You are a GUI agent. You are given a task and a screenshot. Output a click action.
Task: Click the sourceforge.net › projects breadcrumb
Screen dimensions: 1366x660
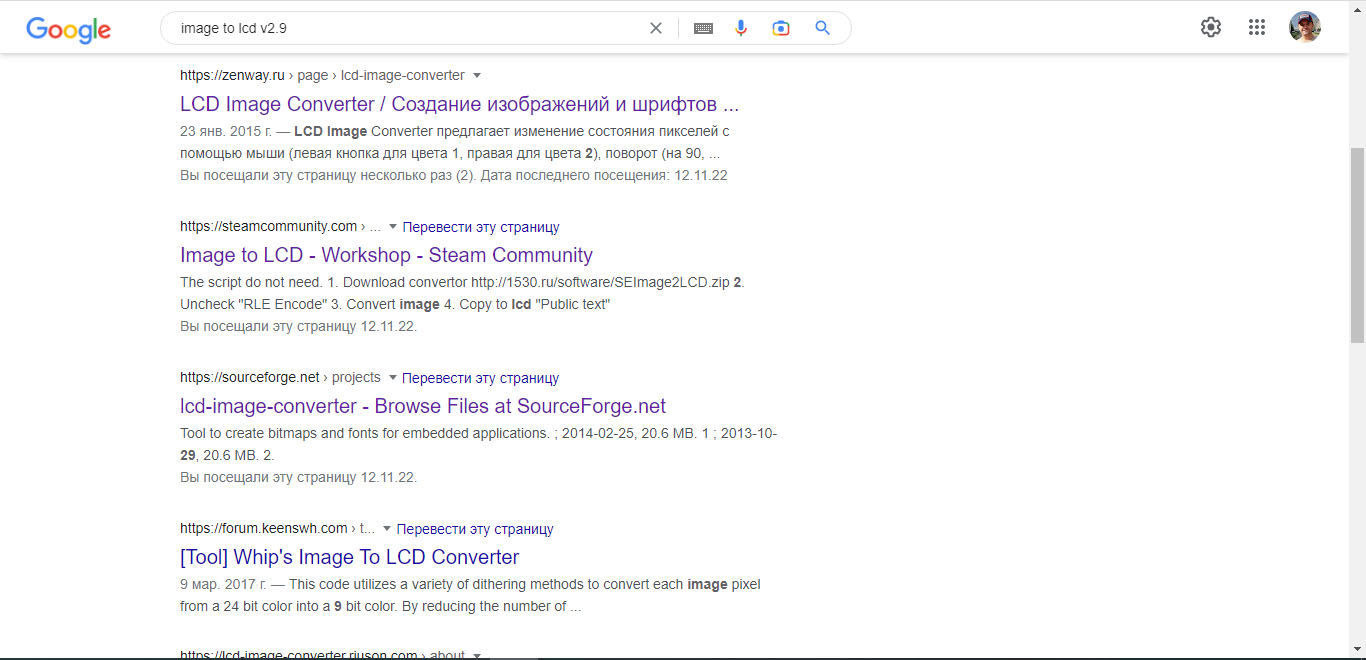(280, 377)
